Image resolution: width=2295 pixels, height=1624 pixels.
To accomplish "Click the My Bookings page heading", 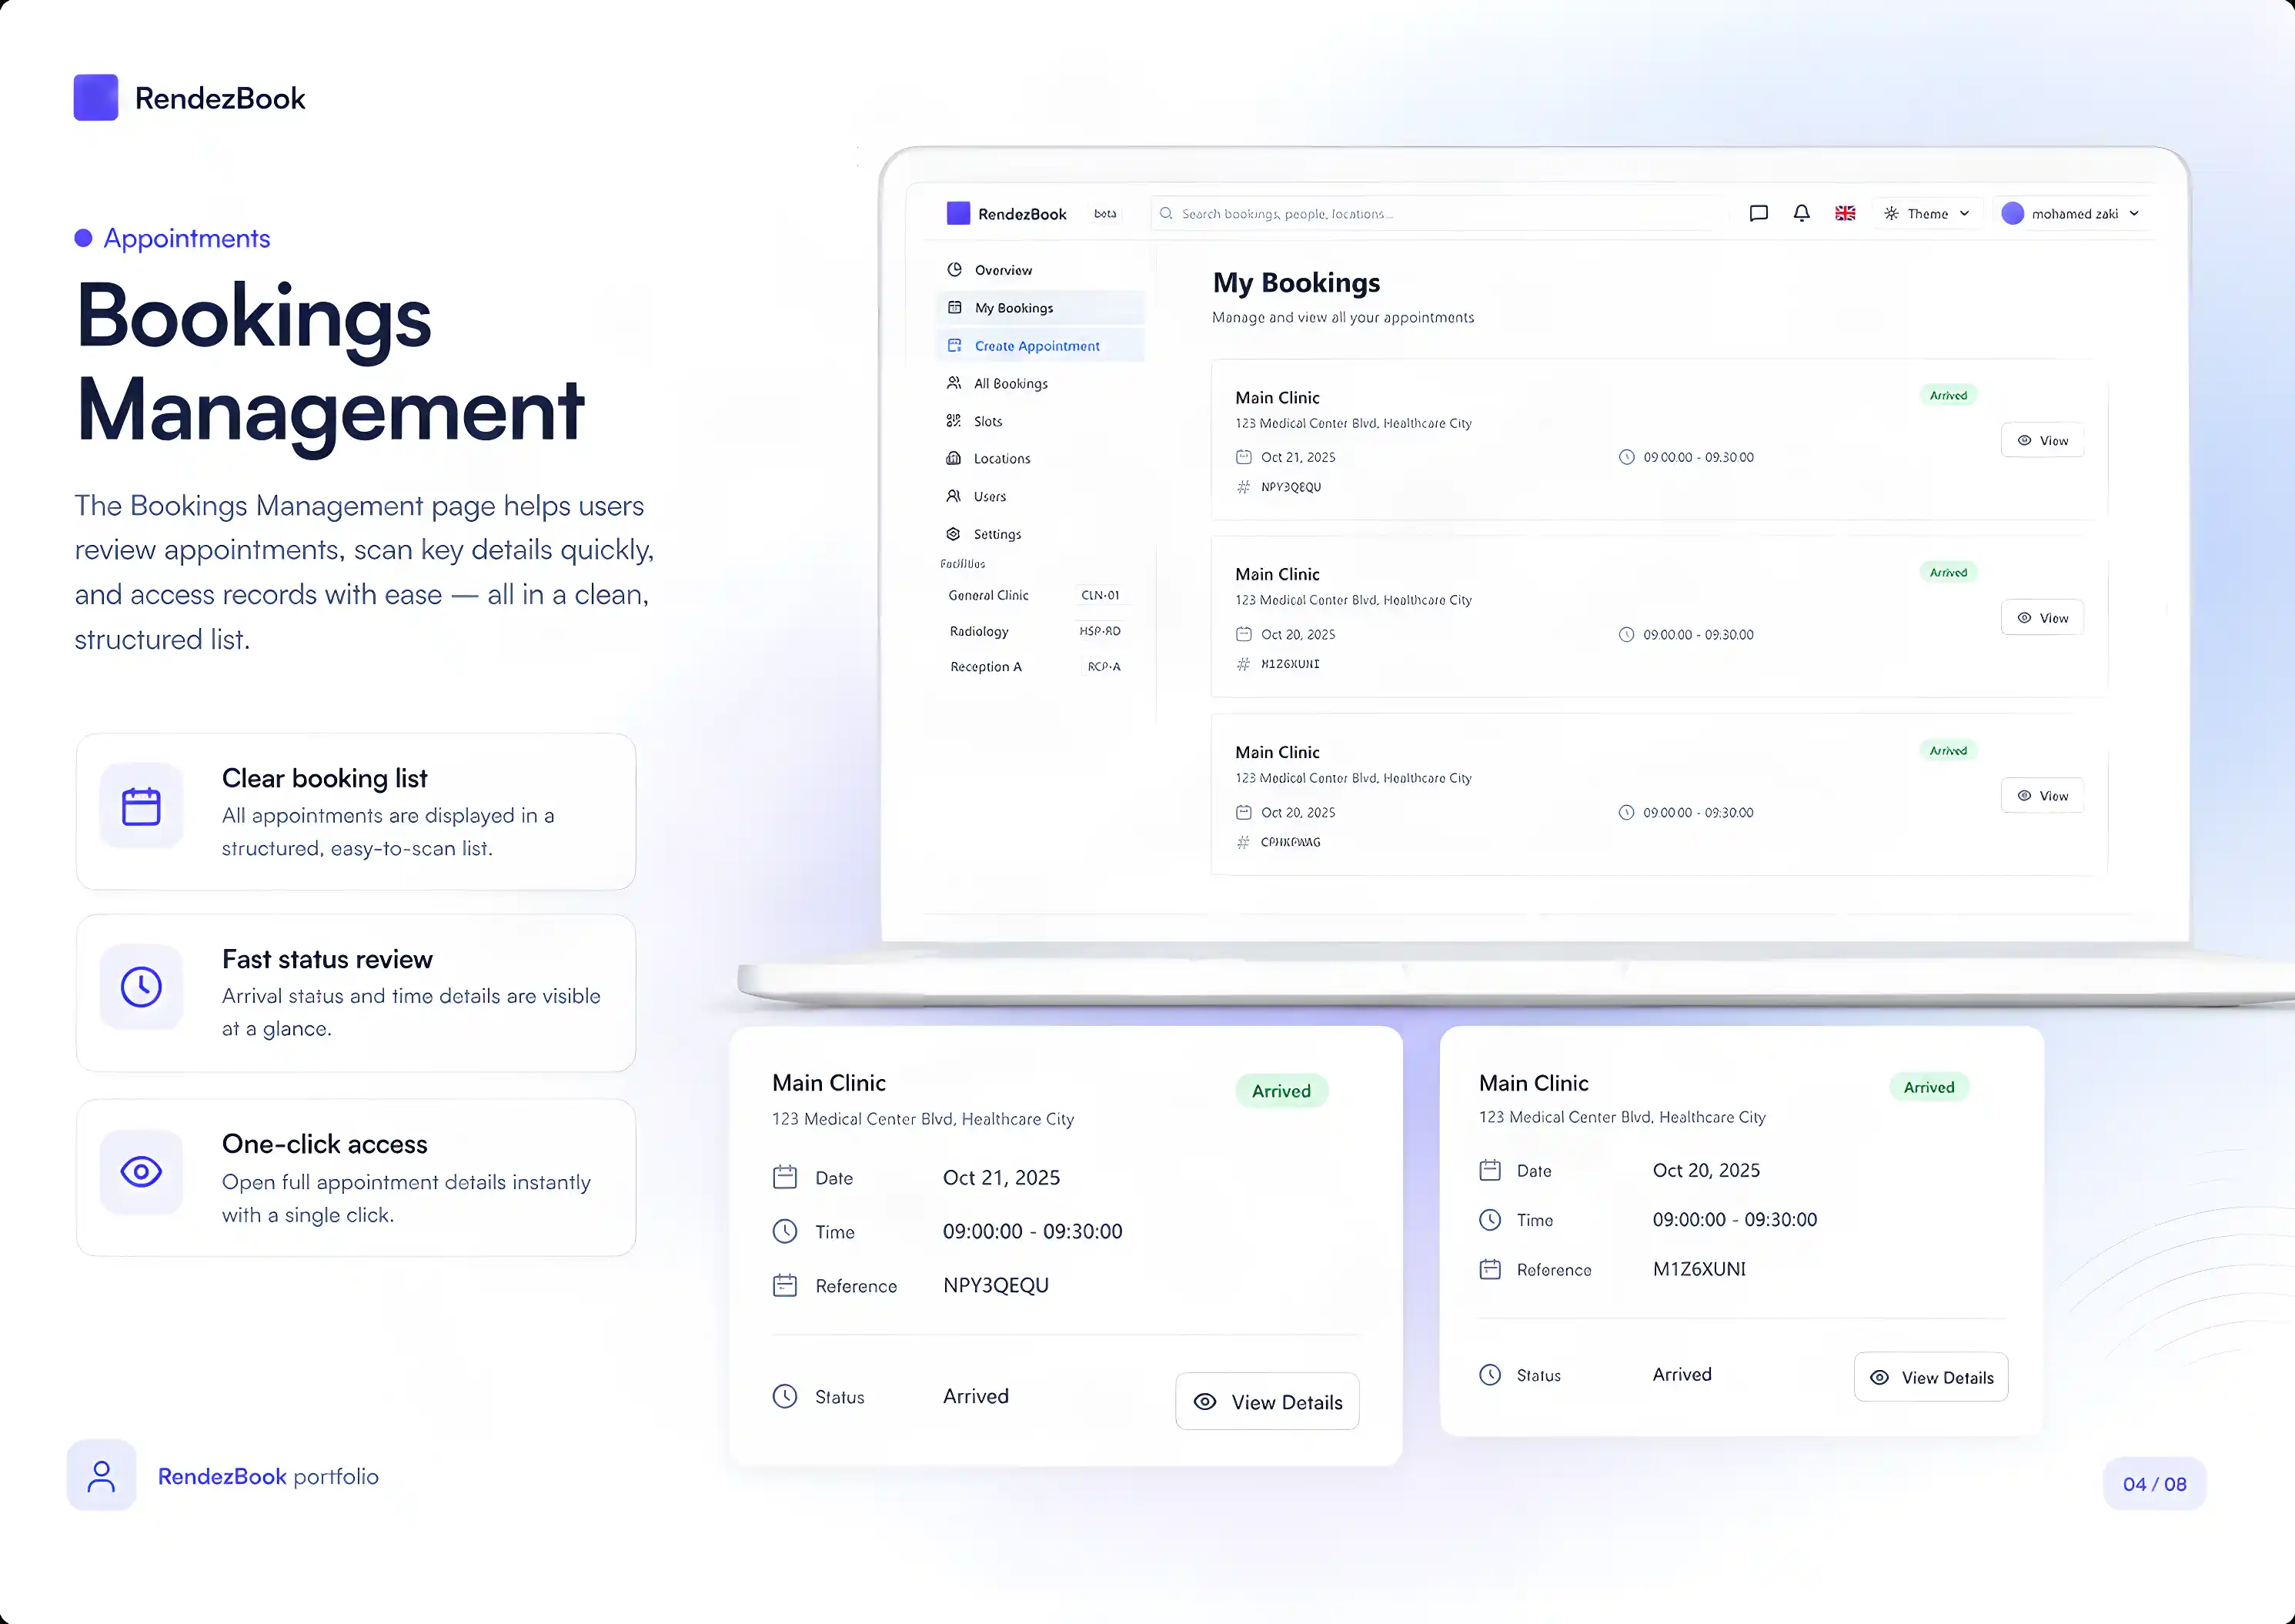I will [1296, 283].
